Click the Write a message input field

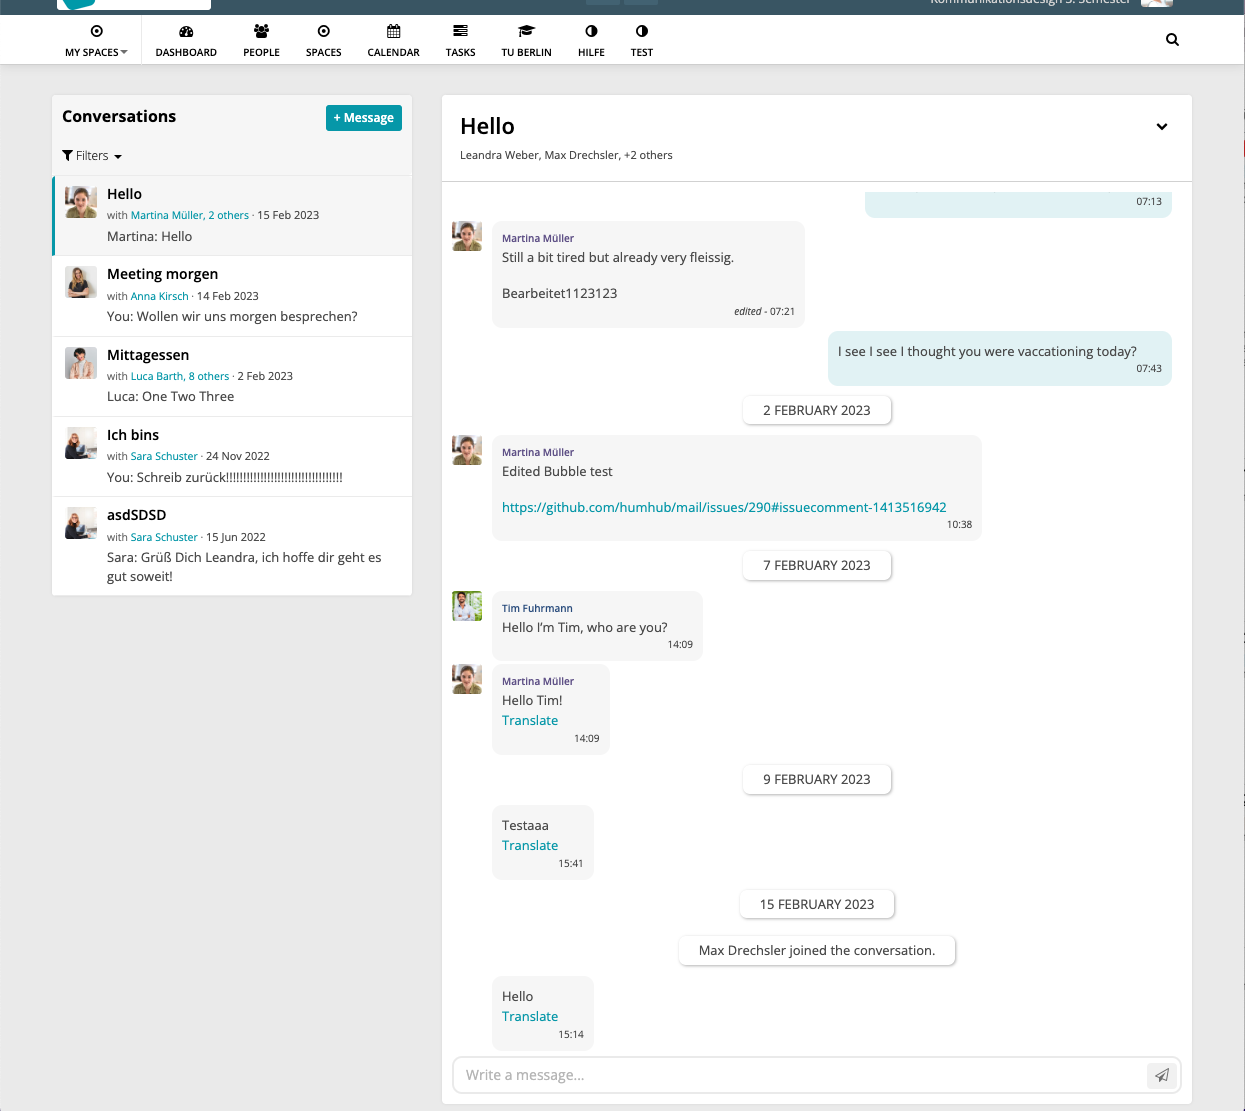tap(800, 1075)
